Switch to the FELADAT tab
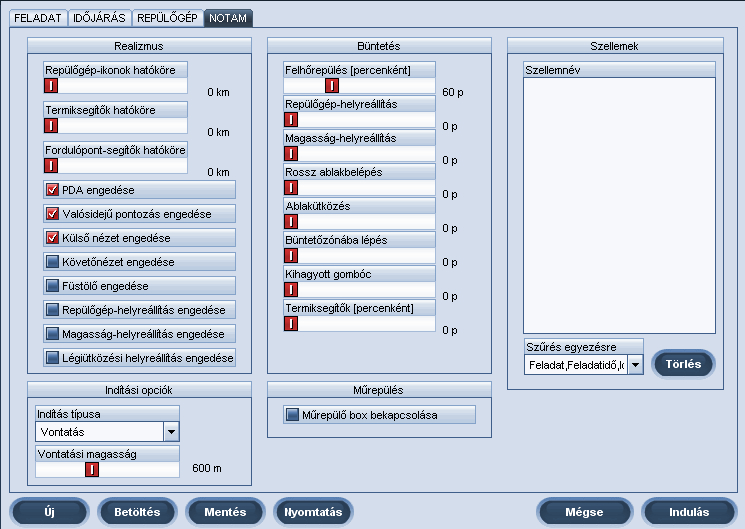The width and height of the screenshot is (745, 529). point(38,18)
